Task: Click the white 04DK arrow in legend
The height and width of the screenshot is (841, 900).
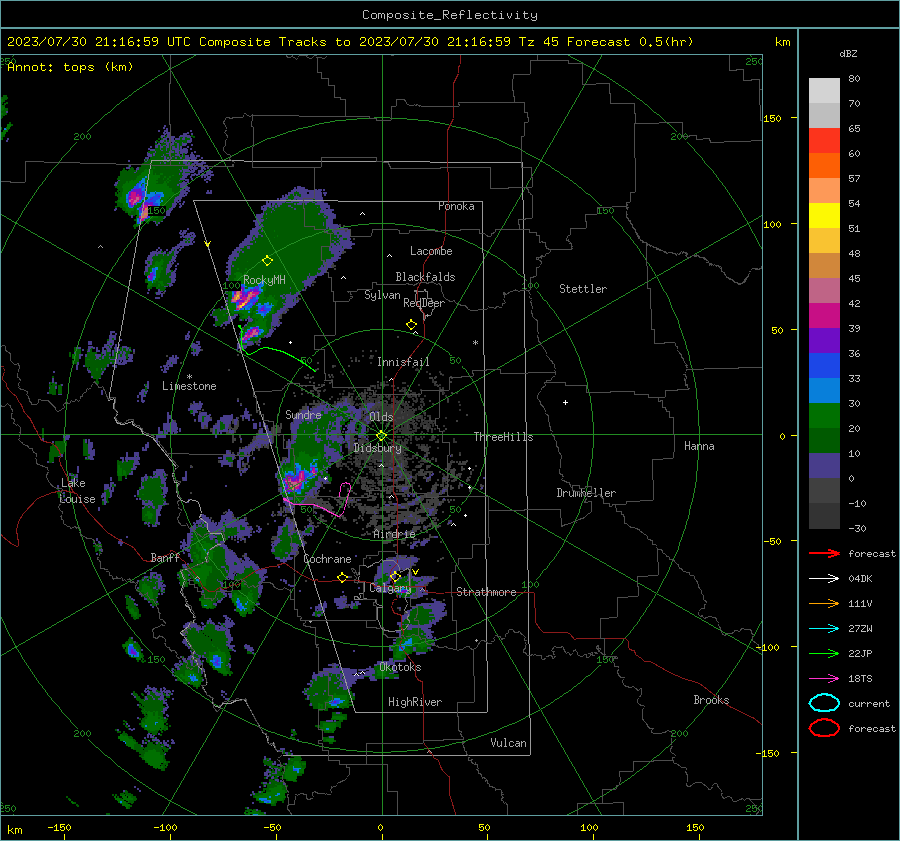Action: tap(824, 579)
